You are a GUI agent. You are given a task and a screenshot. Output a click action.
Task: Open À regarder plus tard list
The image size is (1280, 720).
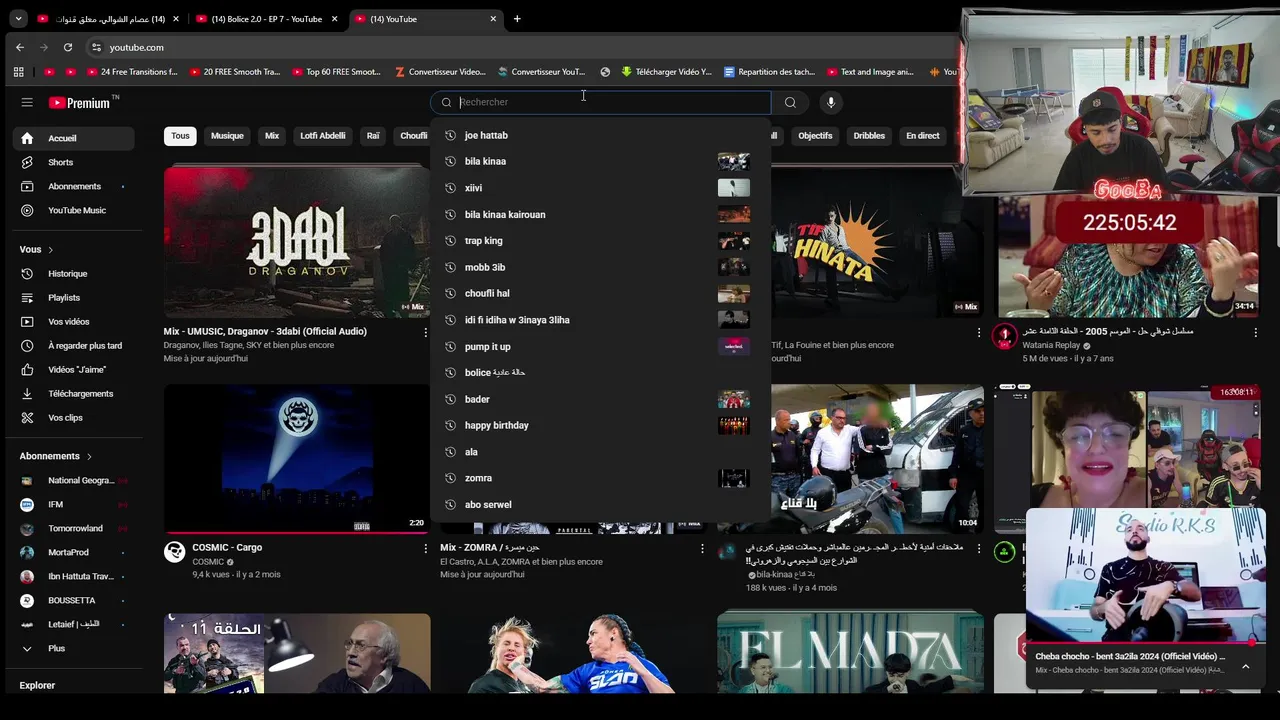point(73,345)
